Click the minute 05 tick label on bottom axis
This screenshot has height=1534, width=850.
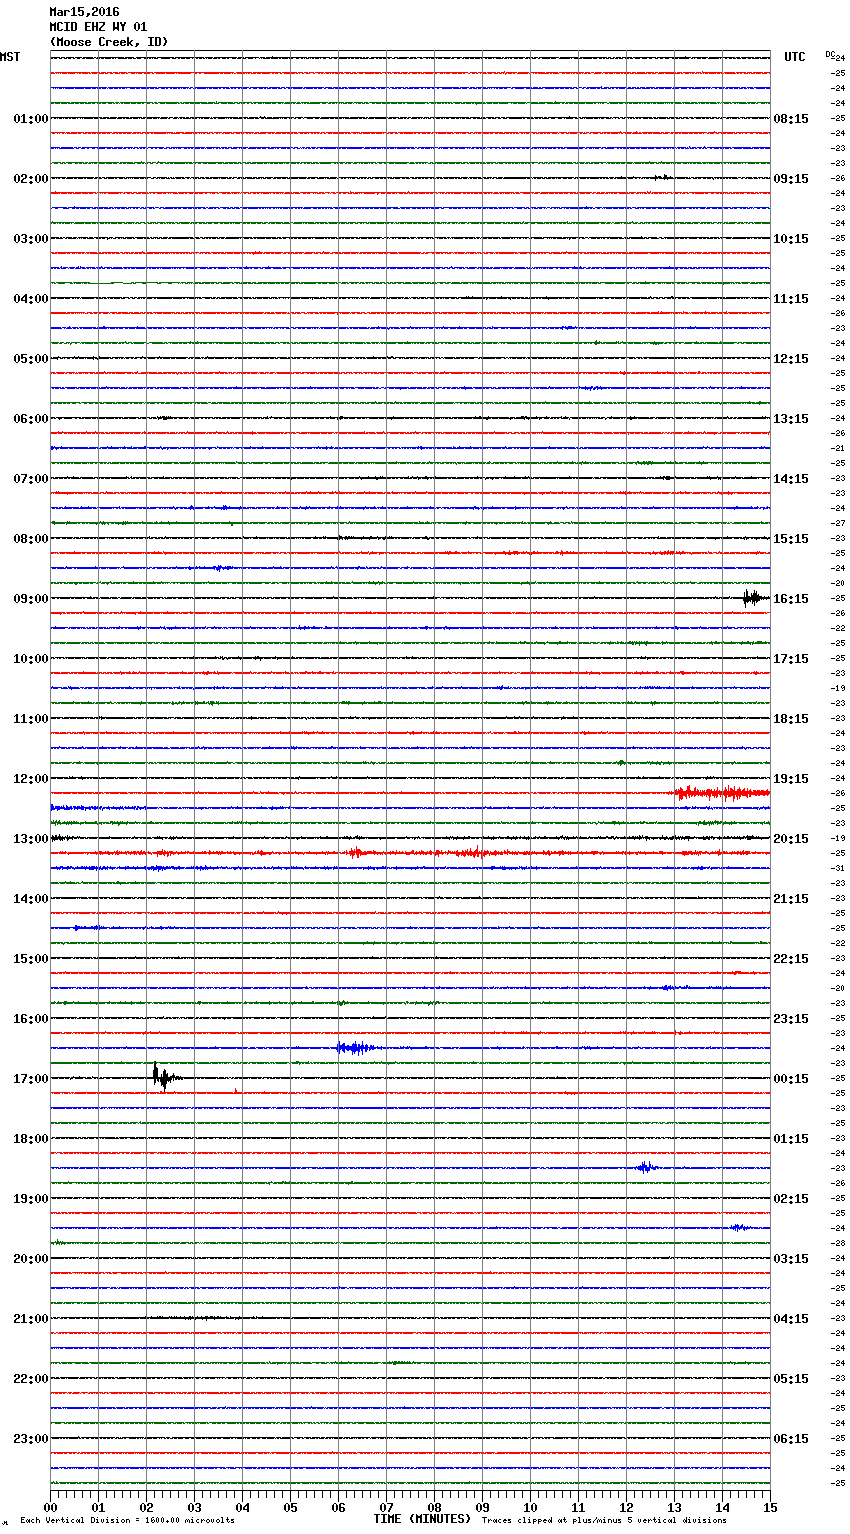tap(291, 1507)
